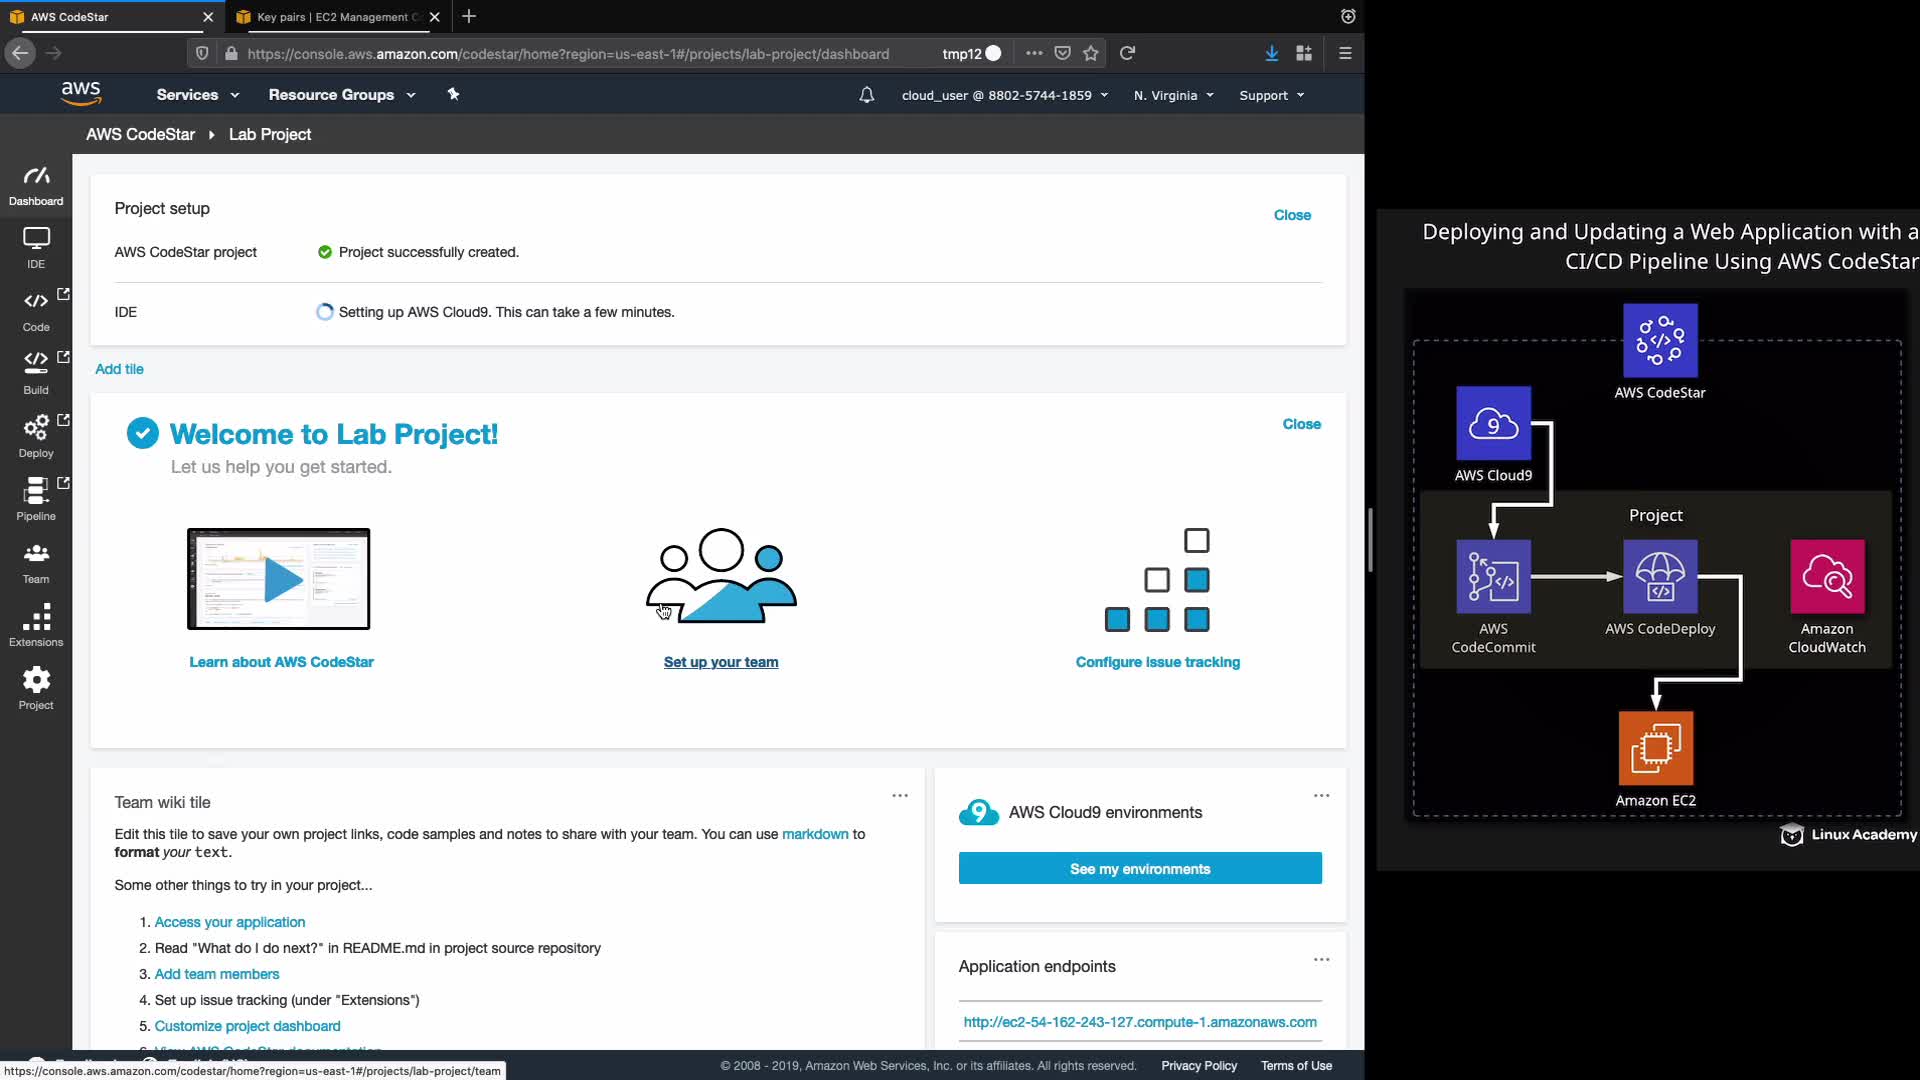
Task: Open the Extensions sidebar icon
Action: [x=36, y=625]
